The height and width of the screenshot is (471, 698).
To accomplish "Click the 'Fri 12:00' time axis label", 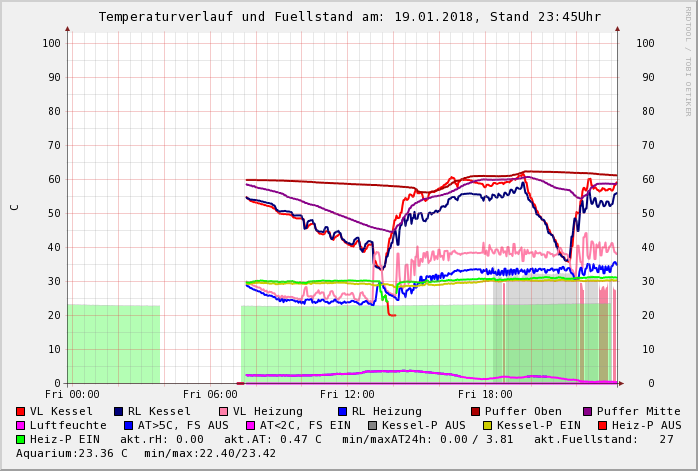I will click(347, 395).
